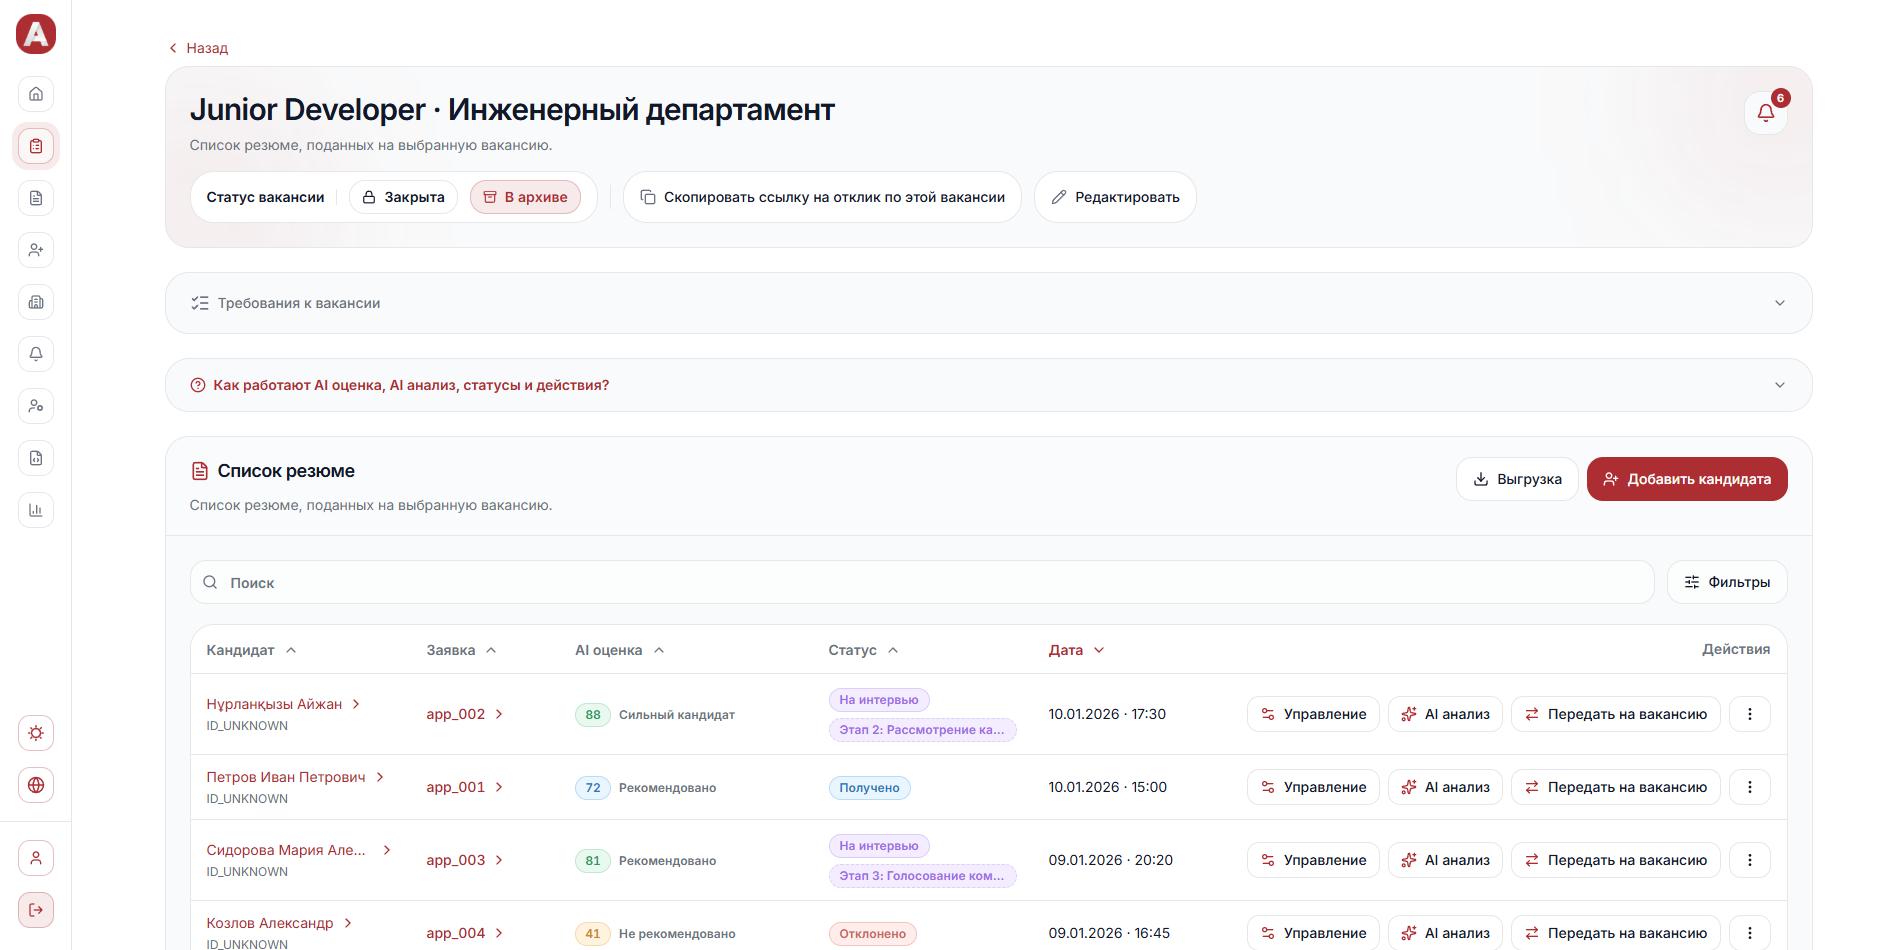Open more-options menu for Сидорова Мария row
The width and height of the screenshot is (1901, 950).
coord(1750,860)
